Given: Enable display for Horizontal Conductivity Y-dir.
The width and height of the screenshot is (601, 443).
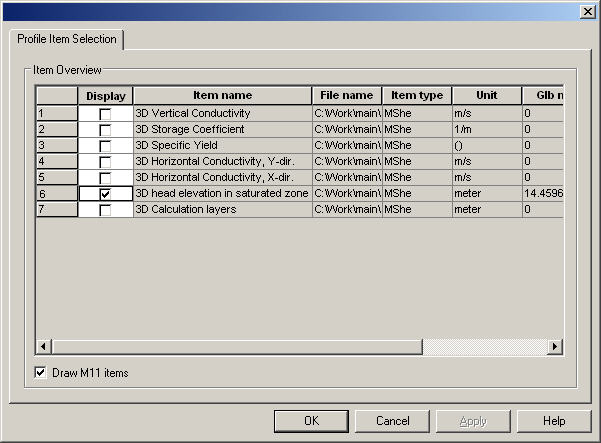Looking at the screenshot, I should click(105, 161).
